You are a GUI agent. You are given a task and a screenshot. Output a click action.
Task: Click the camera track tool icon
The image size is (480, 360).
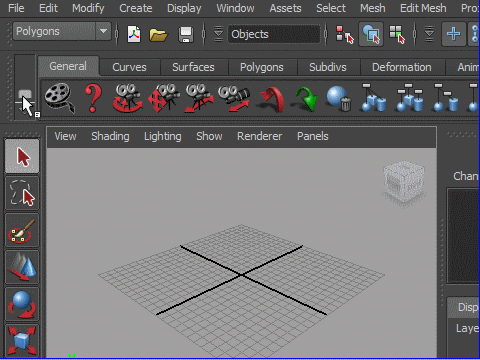pos(163,98)
